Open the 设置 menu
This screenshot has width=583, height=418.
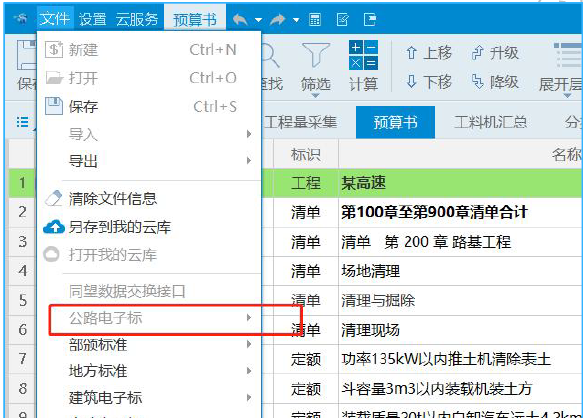pos(92,19)
